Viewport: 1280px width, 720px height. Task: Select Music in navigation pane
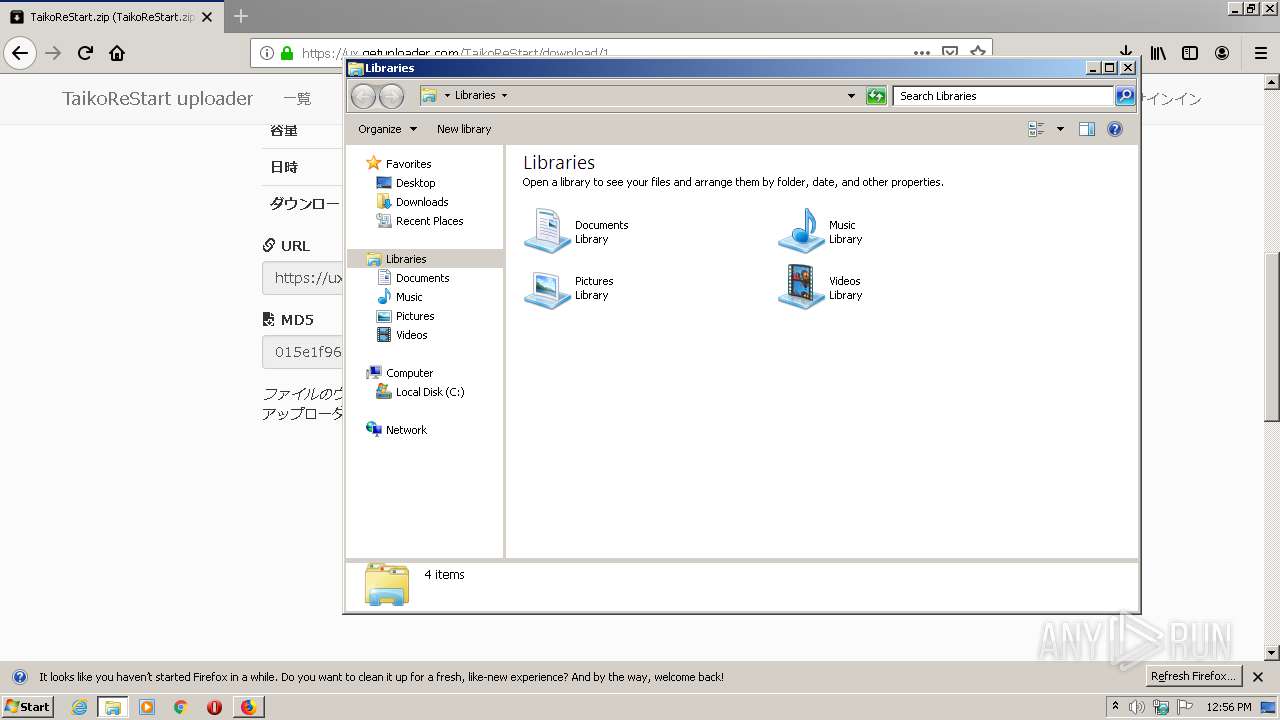tap(408, 297)
